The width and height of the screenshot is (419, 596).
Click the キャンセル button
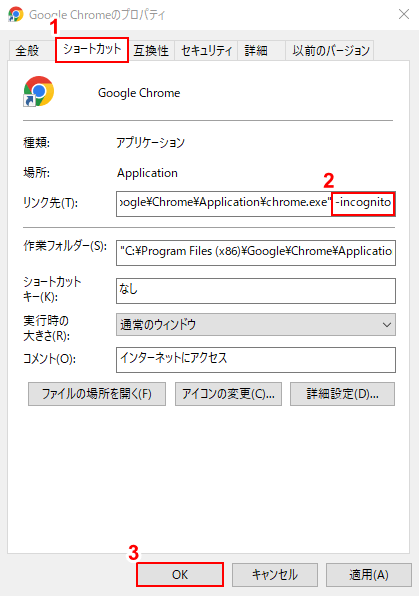(x=275, y=574)
